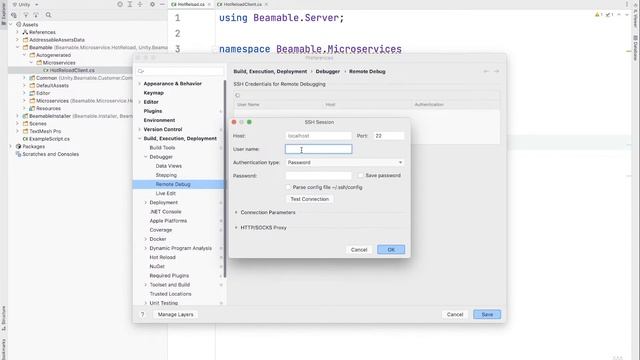
Task: Click OK in the SSH Session dialog
Action: pyautogui.click(x=391, y=250)
